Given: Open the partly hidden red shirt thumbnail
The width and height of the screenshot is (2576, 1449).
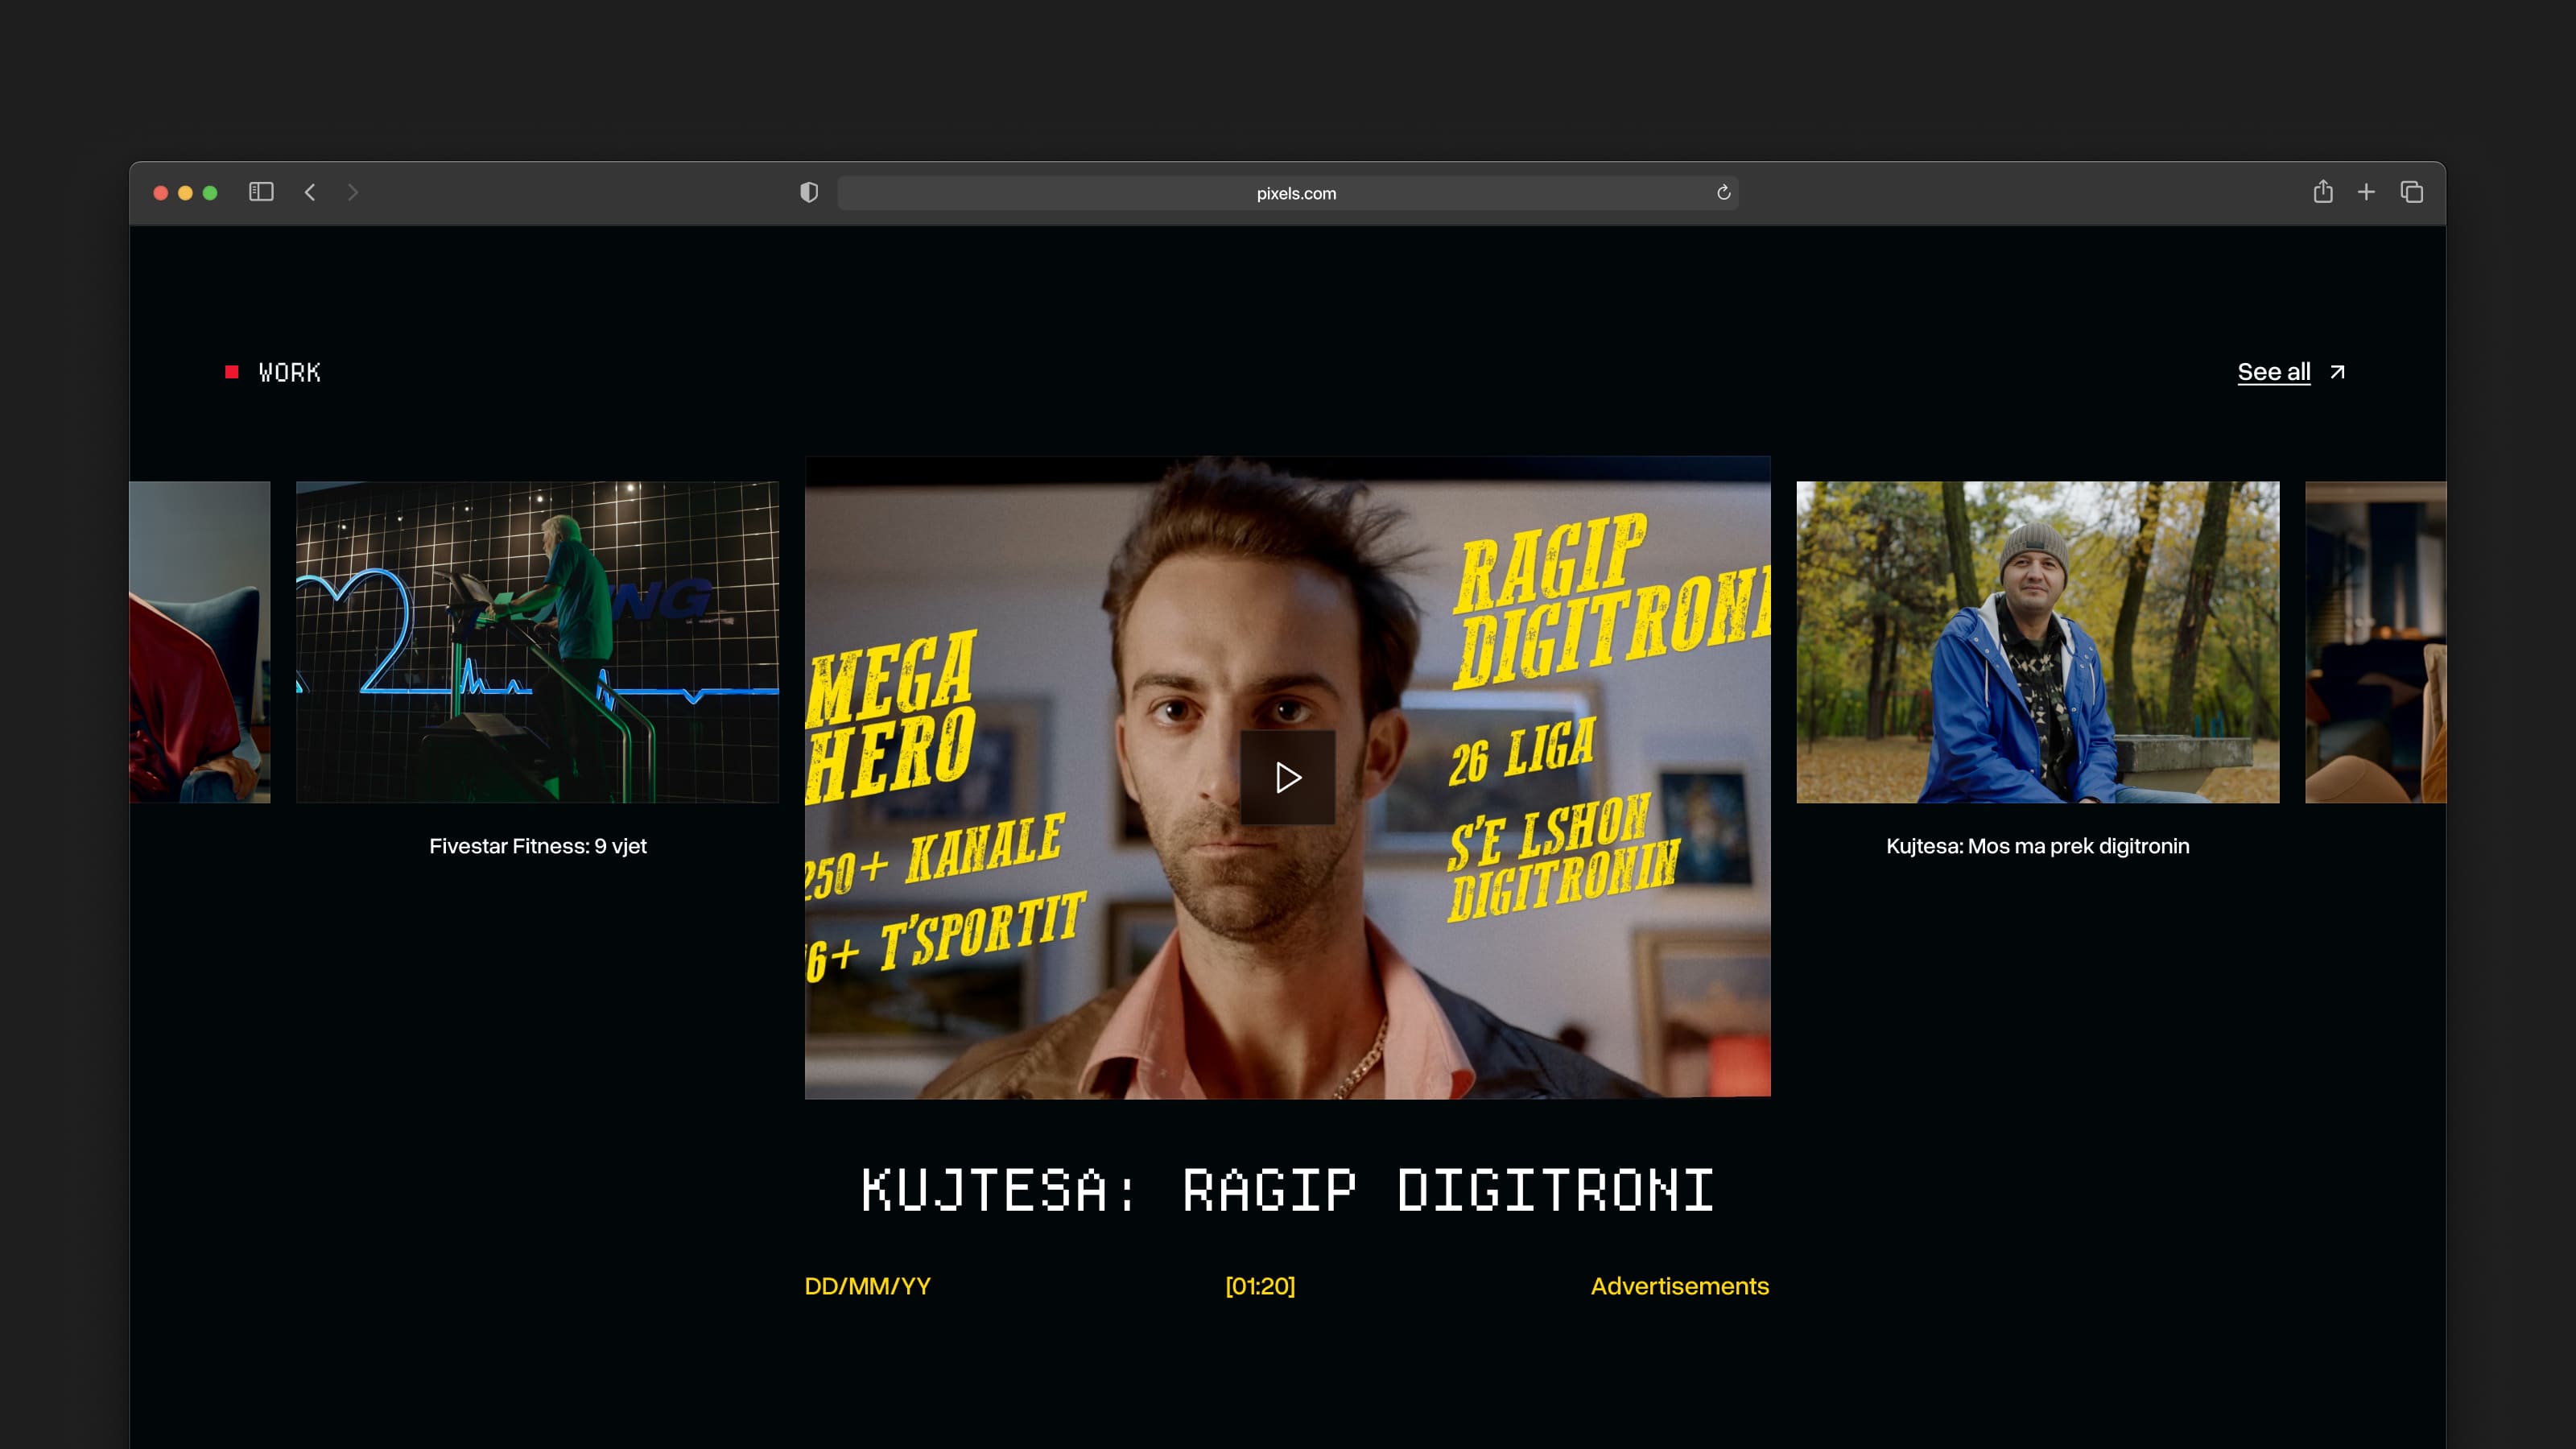Looking at the screenshot, I should (200, 642).
